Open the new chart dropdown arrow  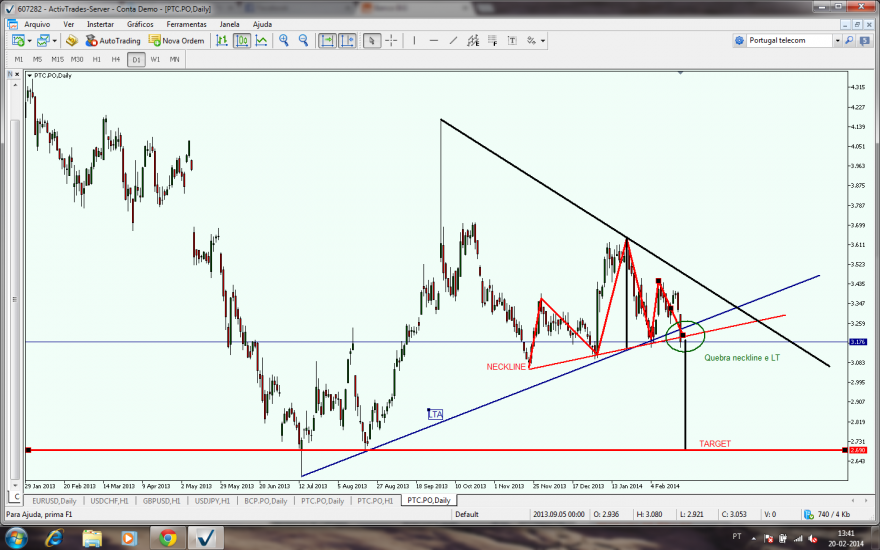pyautogui.click(x=30, y=41)
